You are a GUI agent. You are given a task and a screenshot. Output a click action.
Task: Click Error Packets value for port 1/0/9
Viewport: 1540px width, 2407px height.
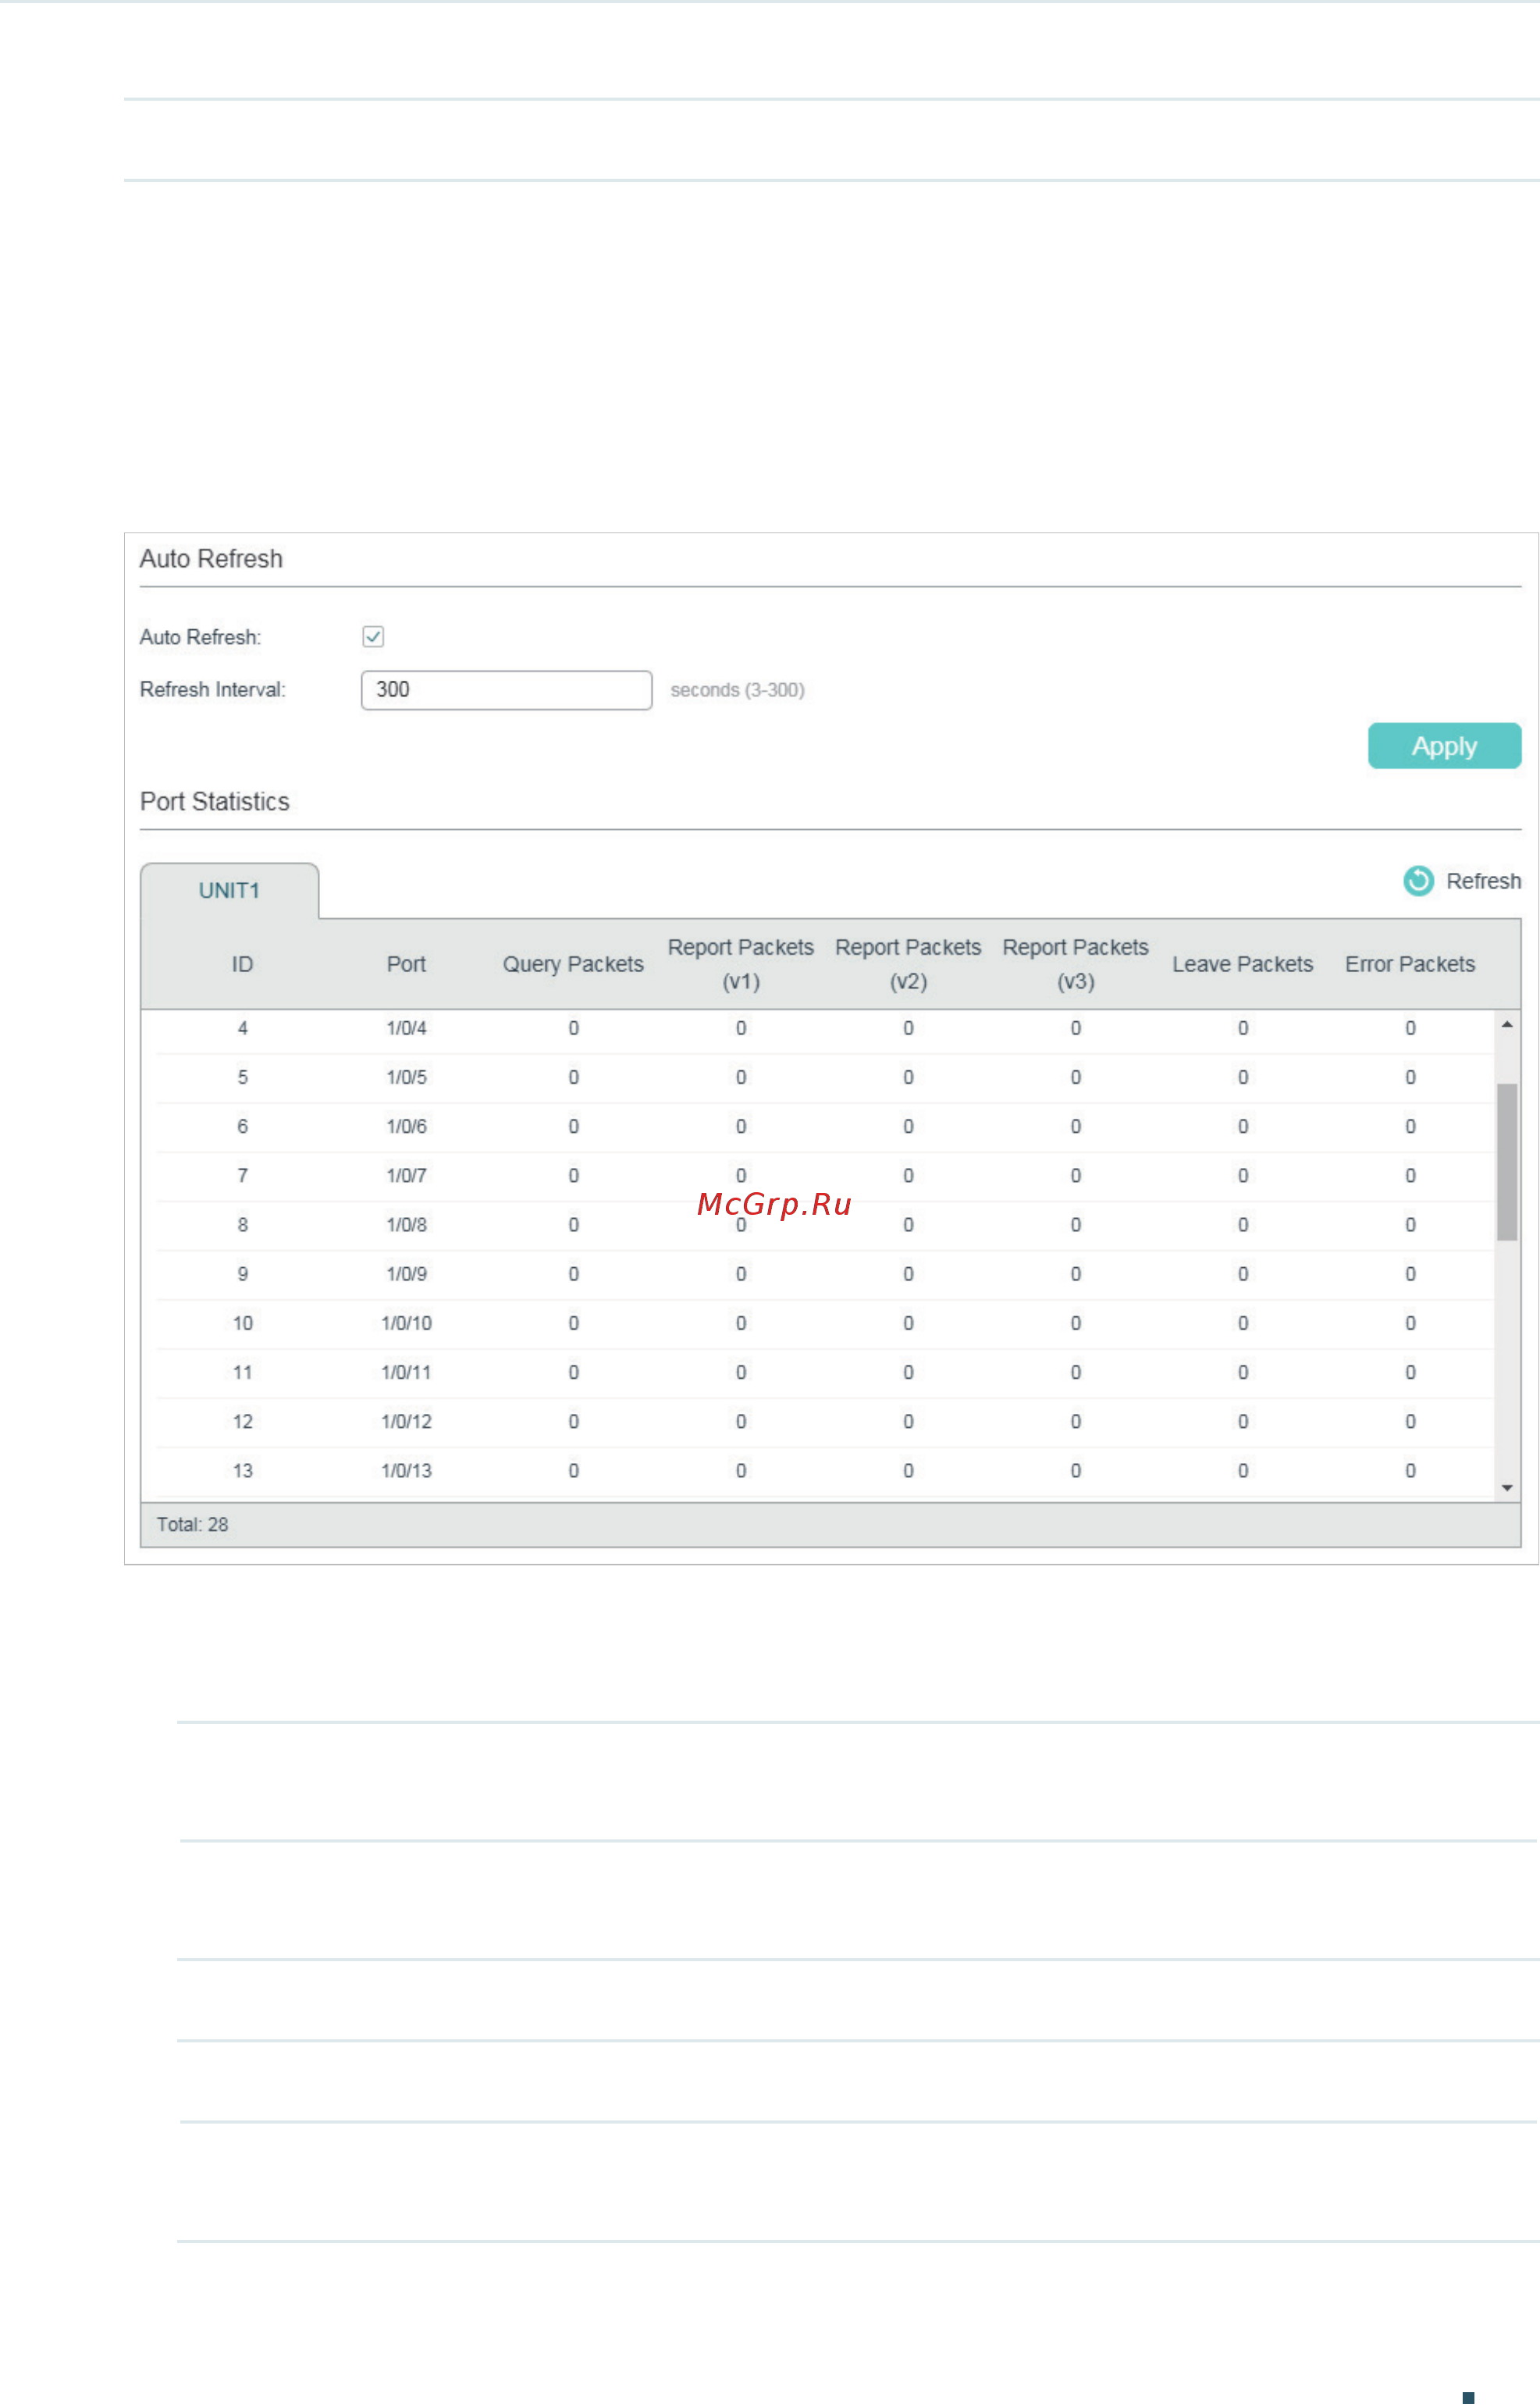[x=1410, y=1273]
